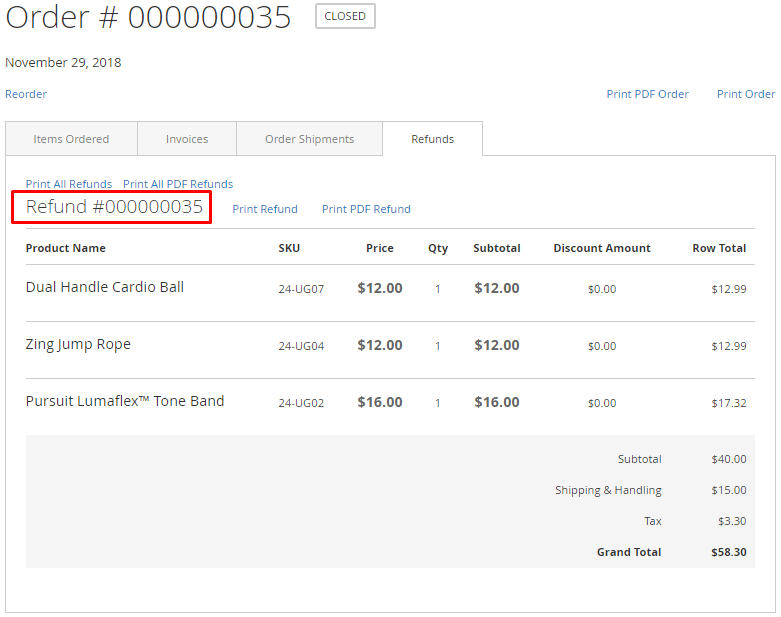Go to the Order Shipments tab
The width and height of the screenshot is (781, 617).
point(309,139)
